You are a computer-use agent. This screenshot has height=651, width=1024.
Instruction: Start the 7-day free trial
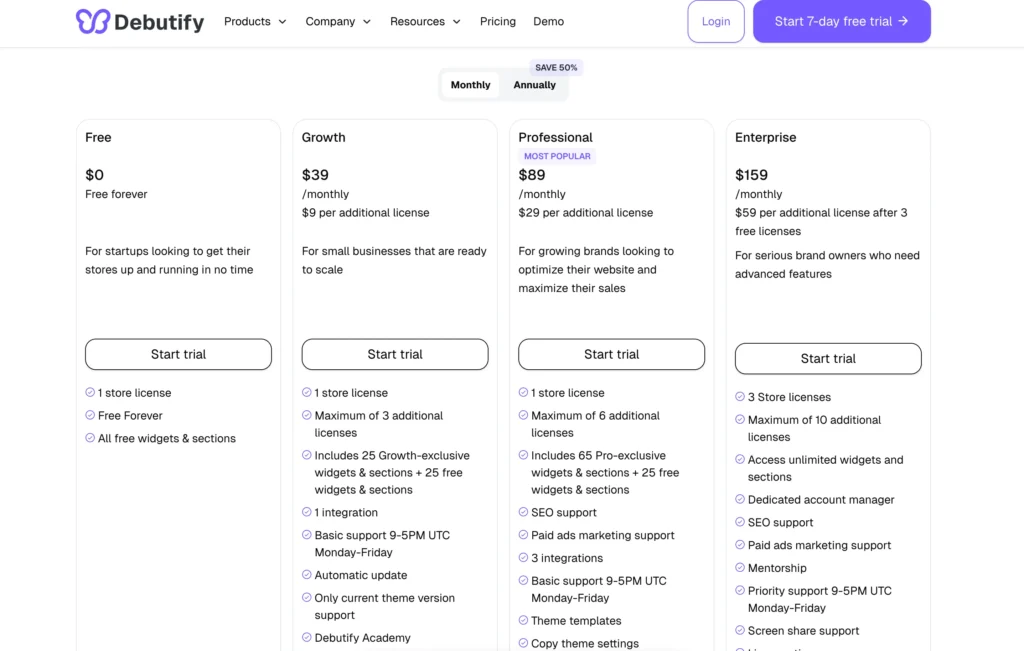pyautogui.click(x=841, y=21)
